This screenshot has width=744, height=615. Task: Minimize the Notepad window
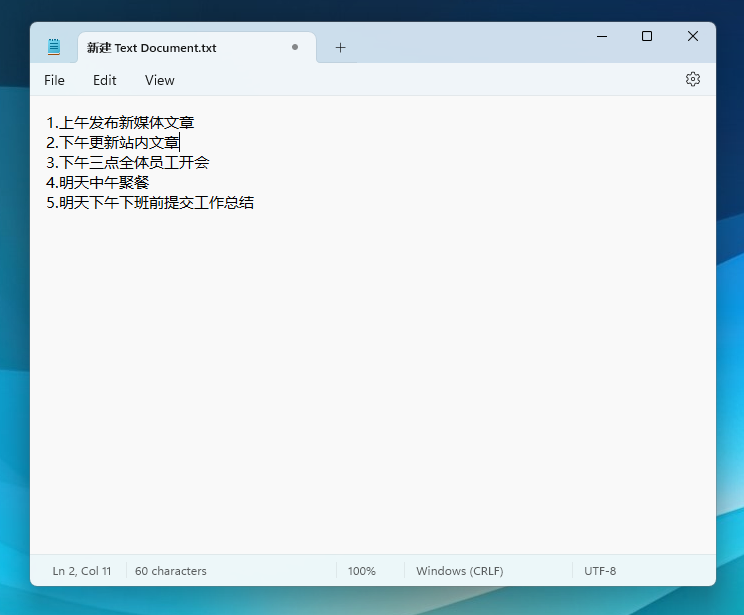point(602,37)
